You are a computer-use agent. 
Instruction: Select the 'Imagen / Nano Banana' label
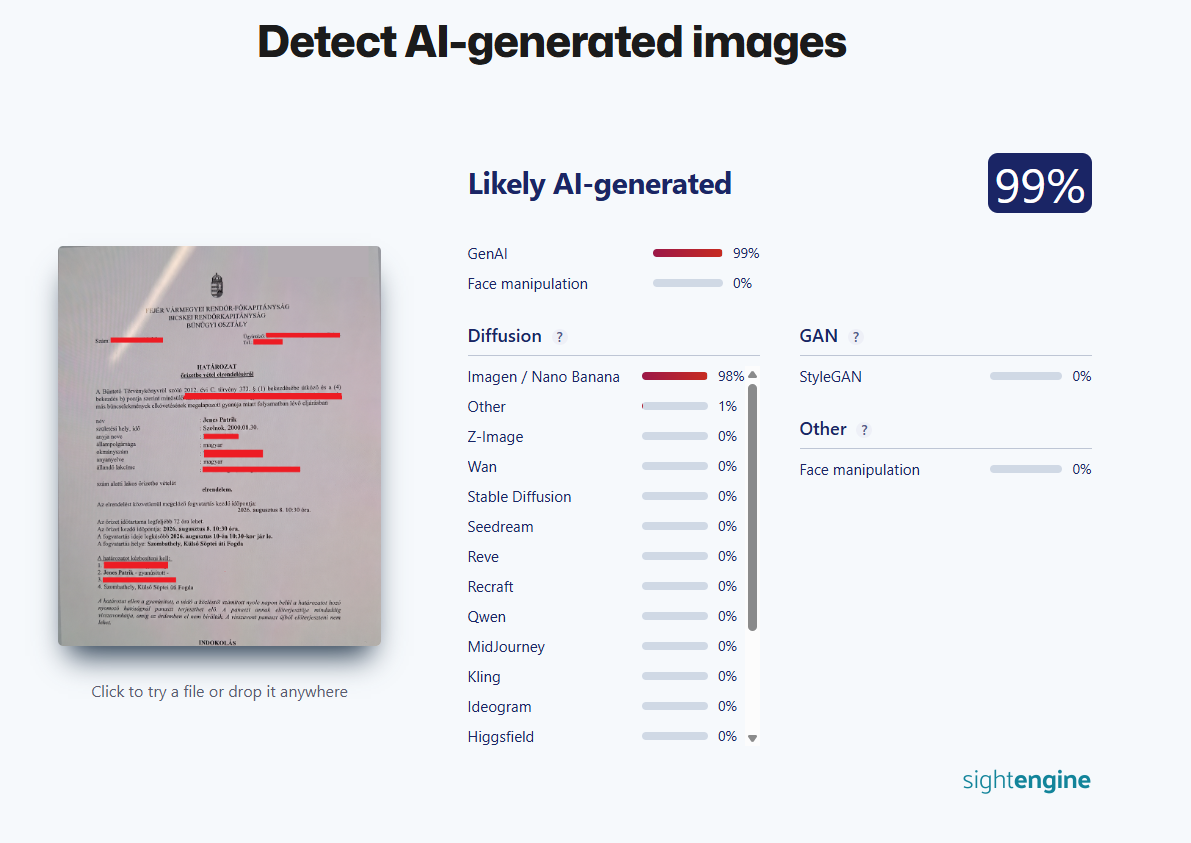544,377
